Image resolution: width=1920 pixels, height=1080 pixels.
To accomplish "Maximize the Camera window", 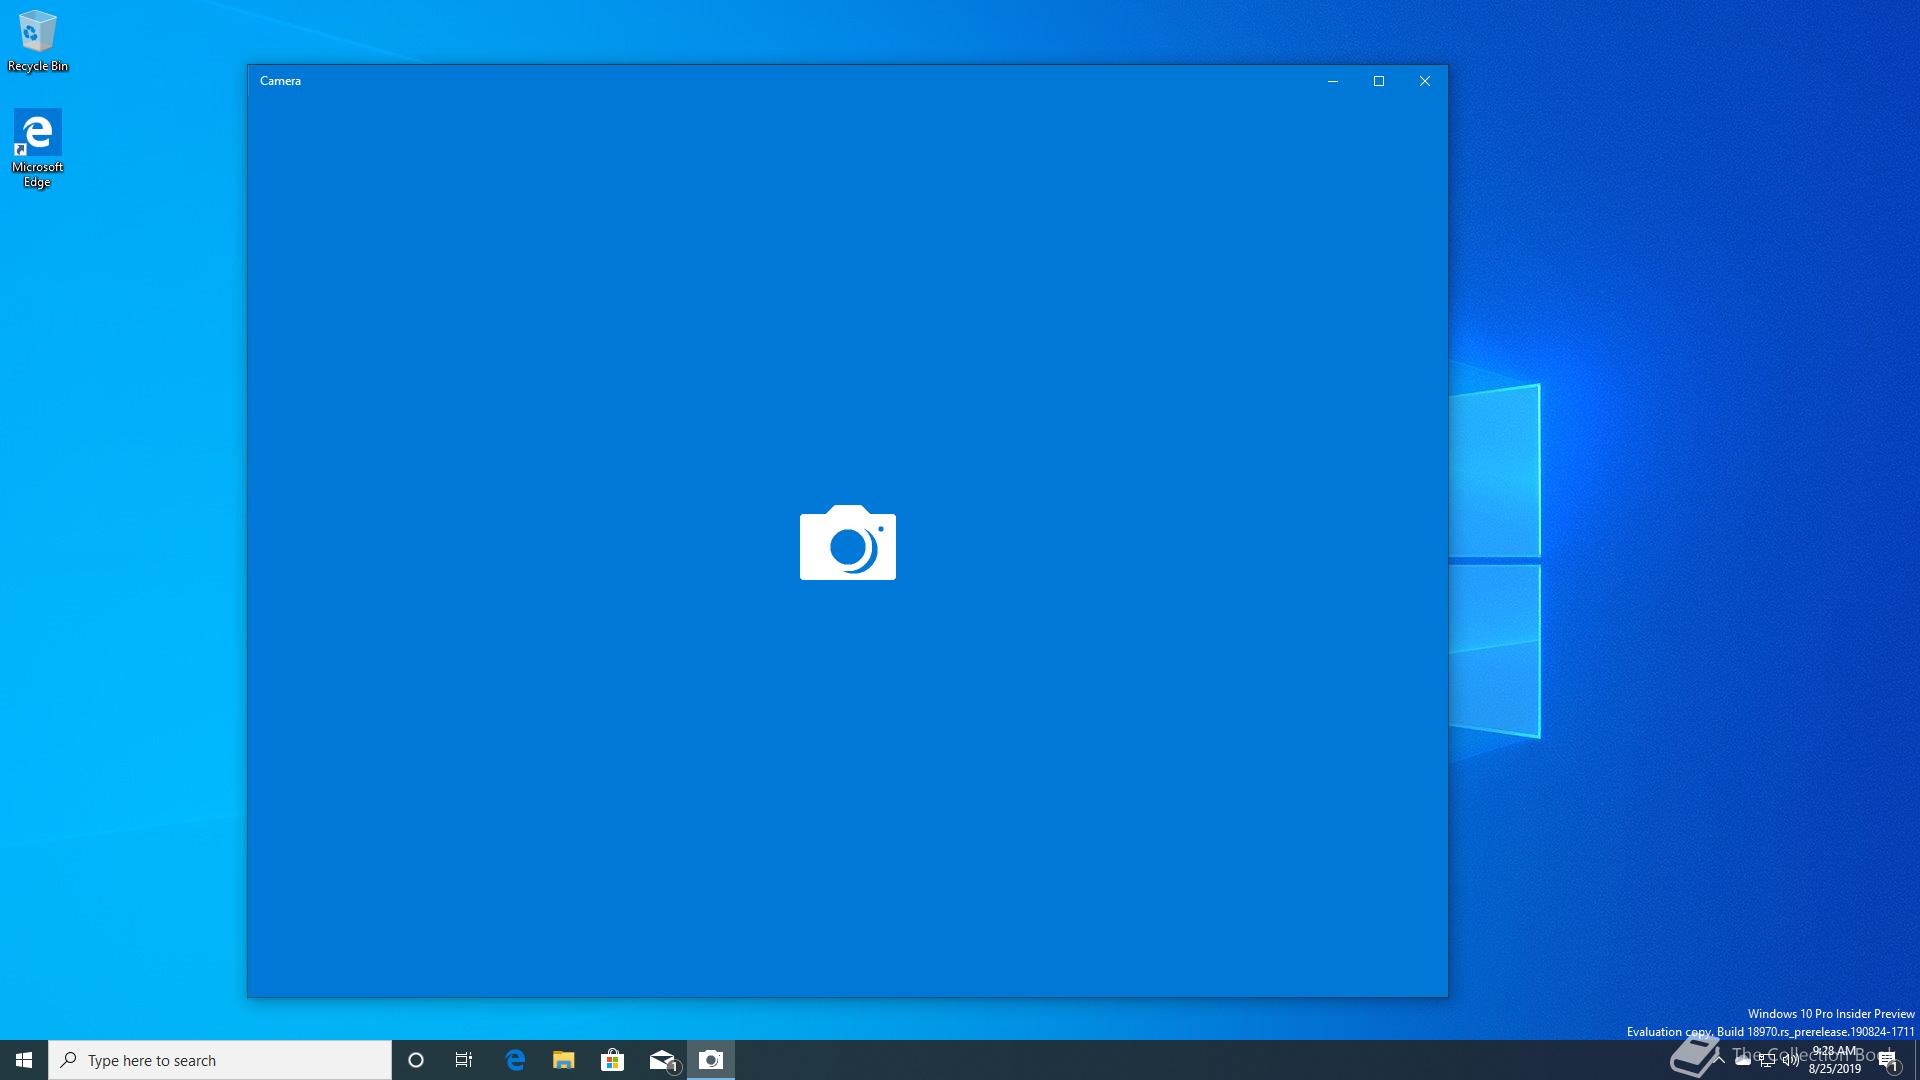I will click(x=1378, y=81).
